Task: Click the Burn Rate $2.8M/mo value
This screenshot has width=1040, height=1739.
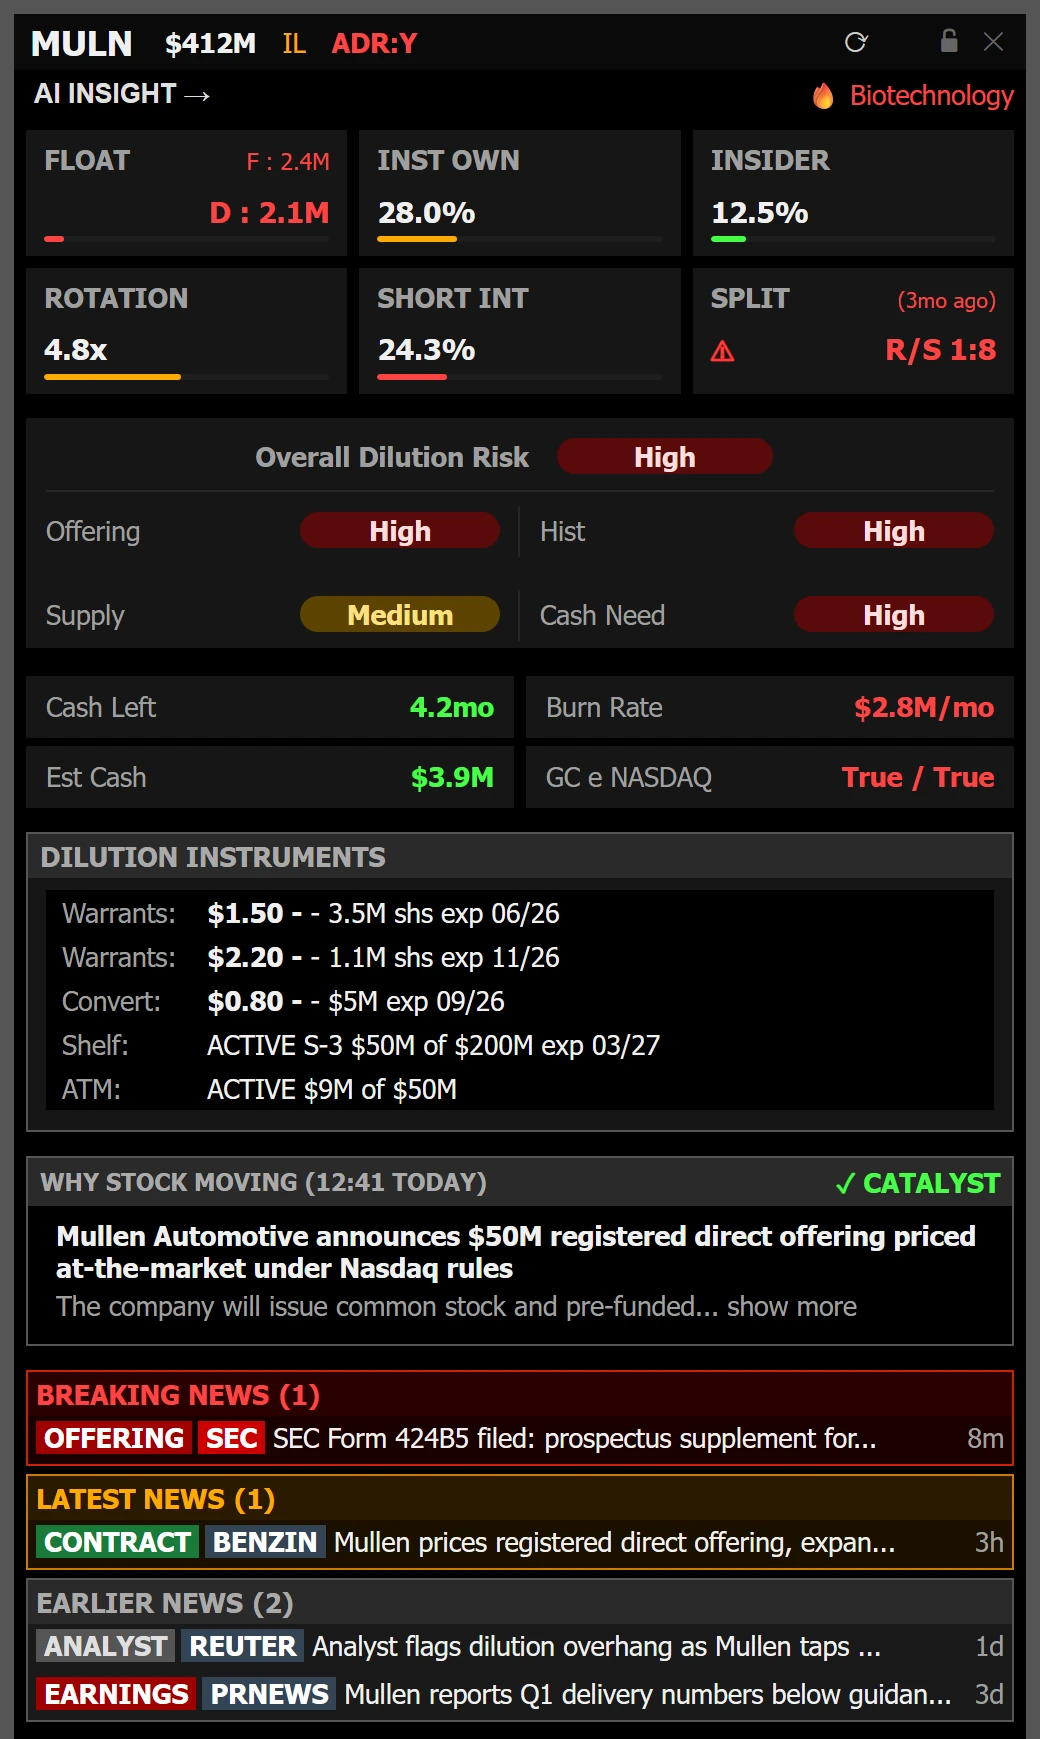Action: click(924, 708)
